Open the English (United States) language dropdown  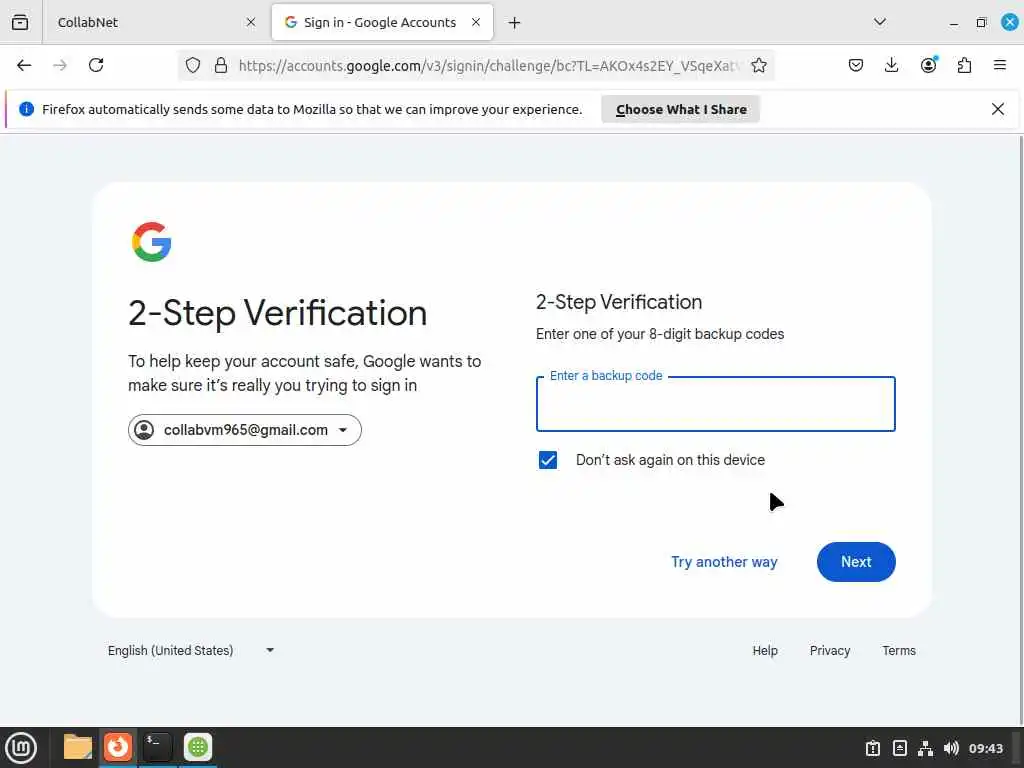tap(191, 650)
